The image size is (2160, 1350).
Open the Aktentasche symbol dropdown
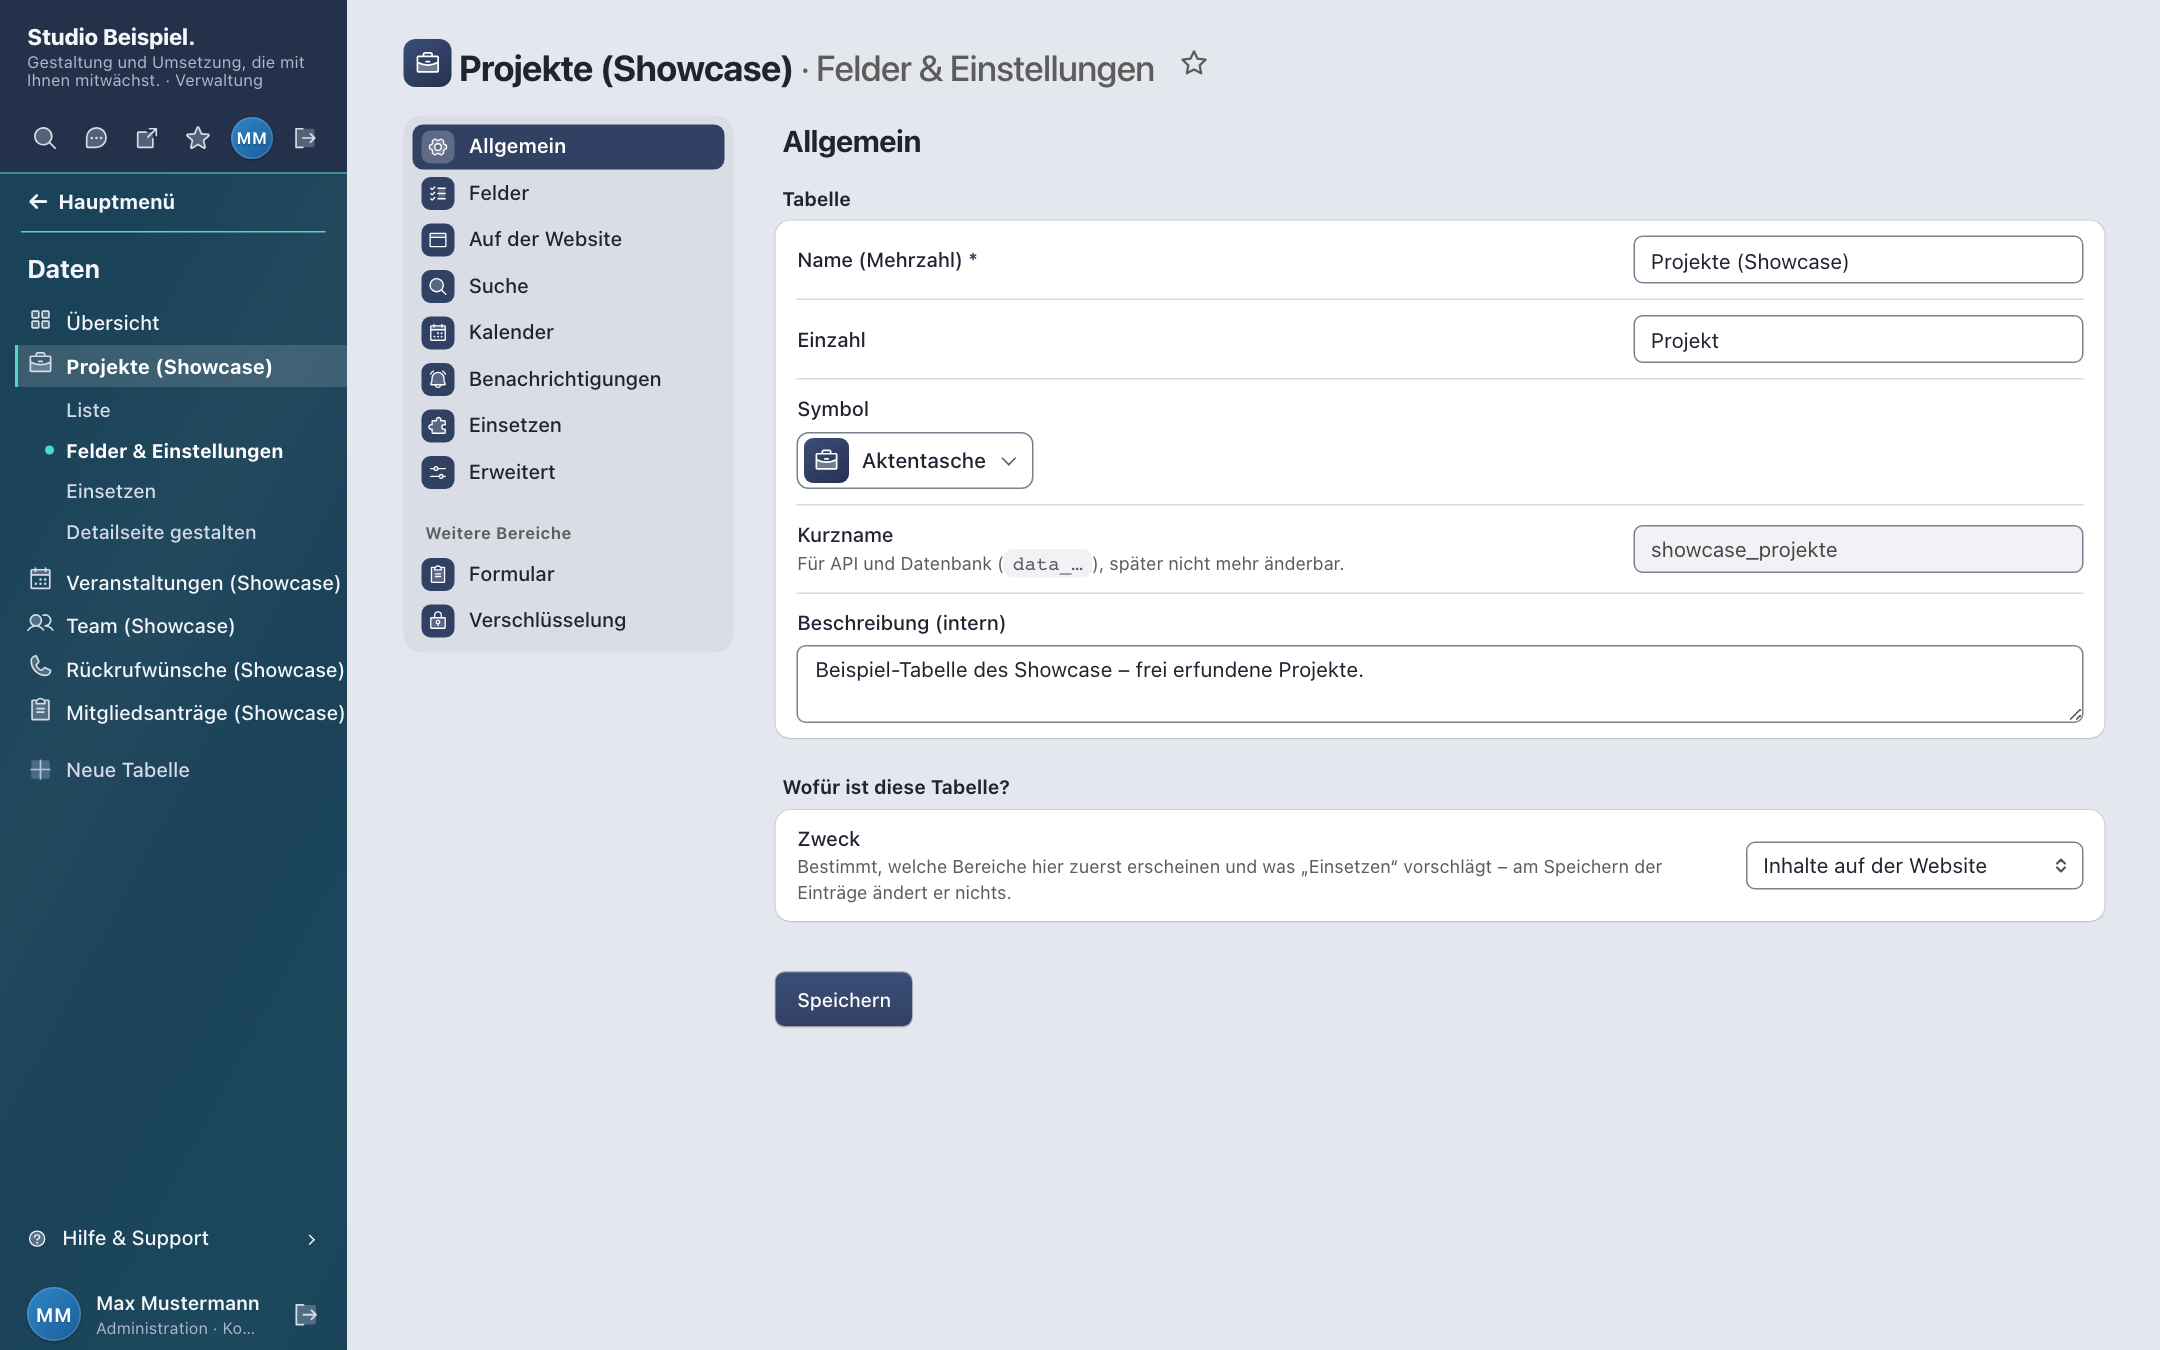pyautogui.click(x=914, y=461)
